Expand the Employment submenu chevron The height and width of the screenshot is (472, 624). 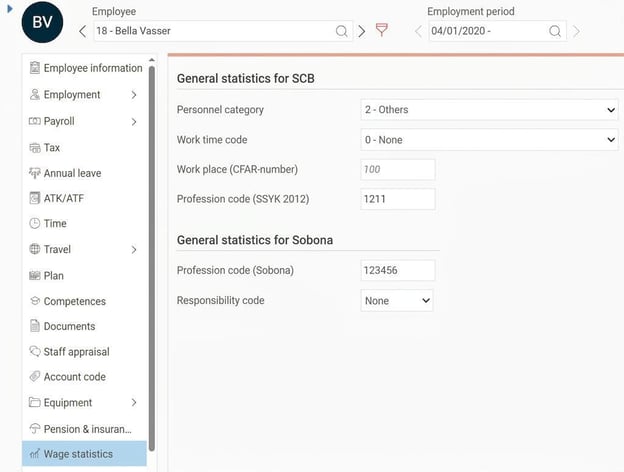pos(134,95)
